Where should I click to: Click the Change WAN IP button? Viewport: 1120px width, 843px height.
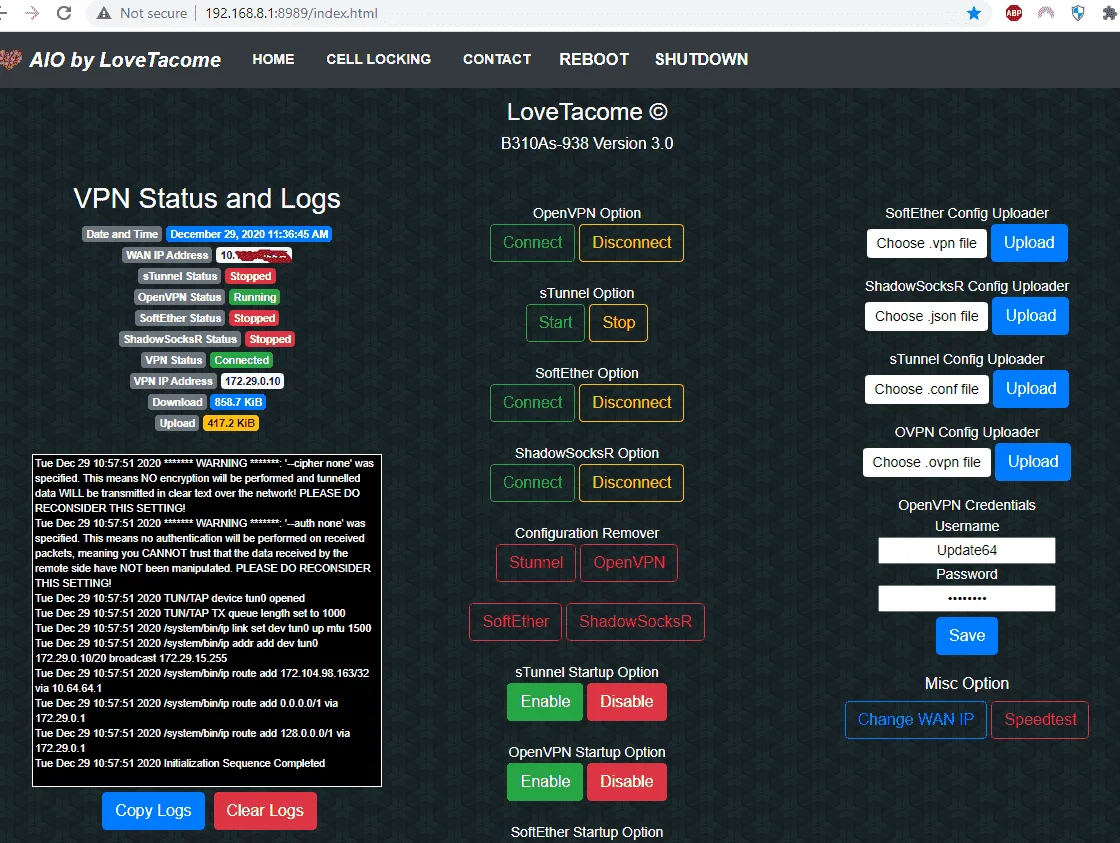(x=916, y=720)
